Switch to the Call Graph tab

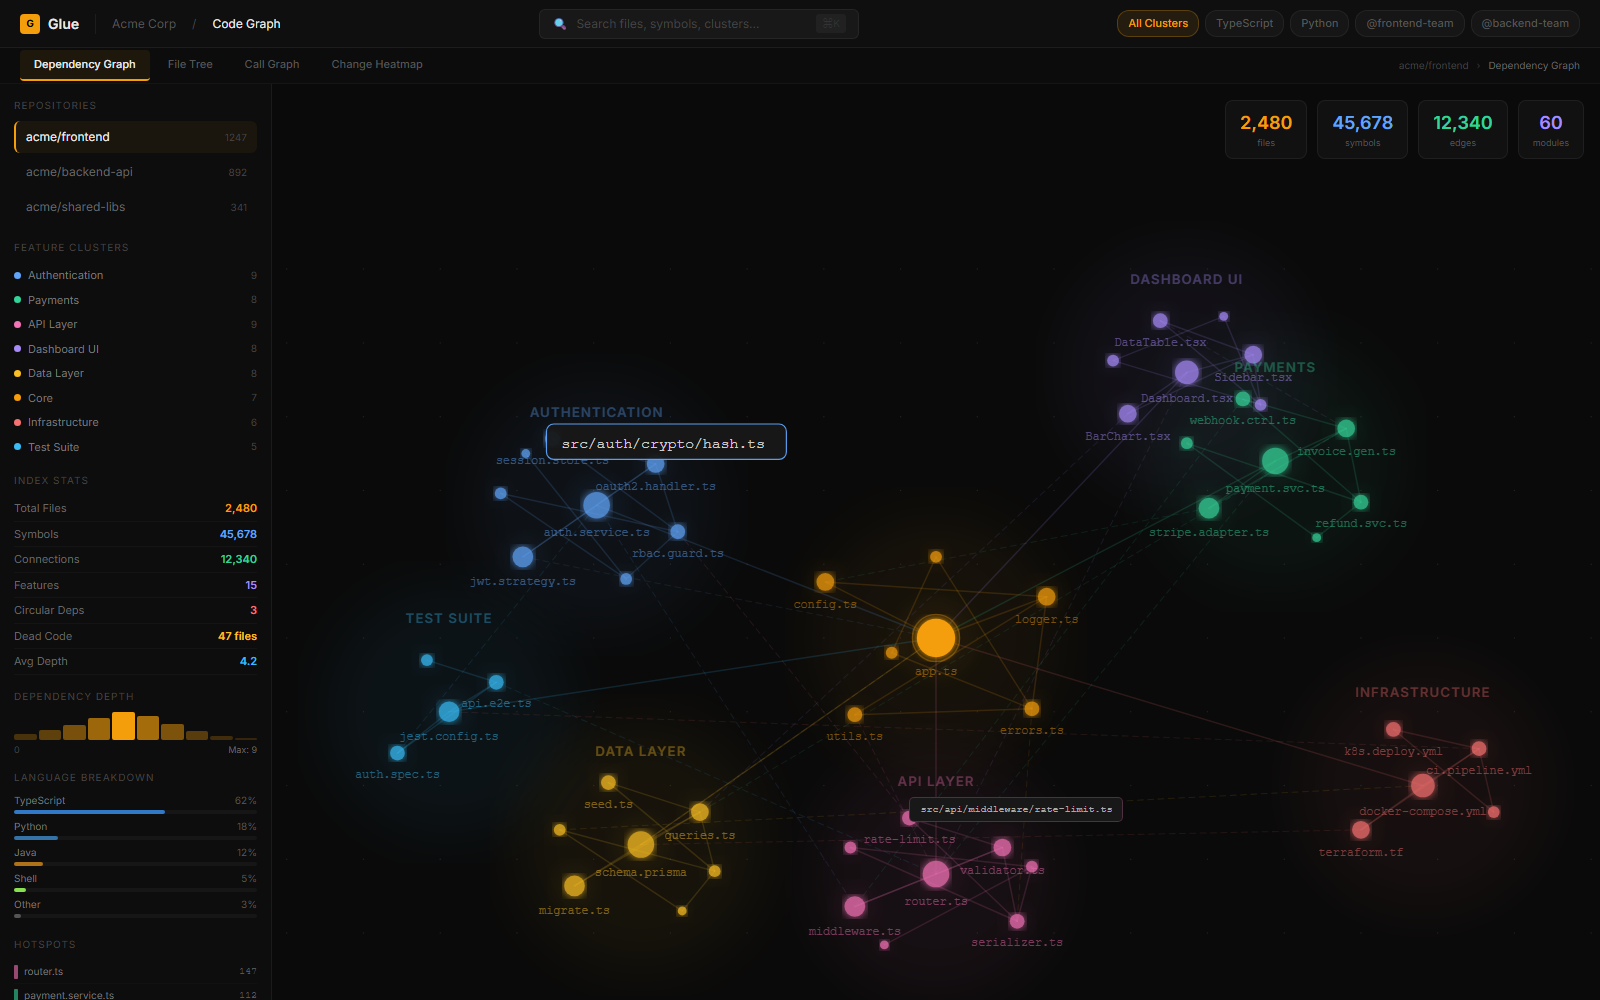tap(271, 64)
